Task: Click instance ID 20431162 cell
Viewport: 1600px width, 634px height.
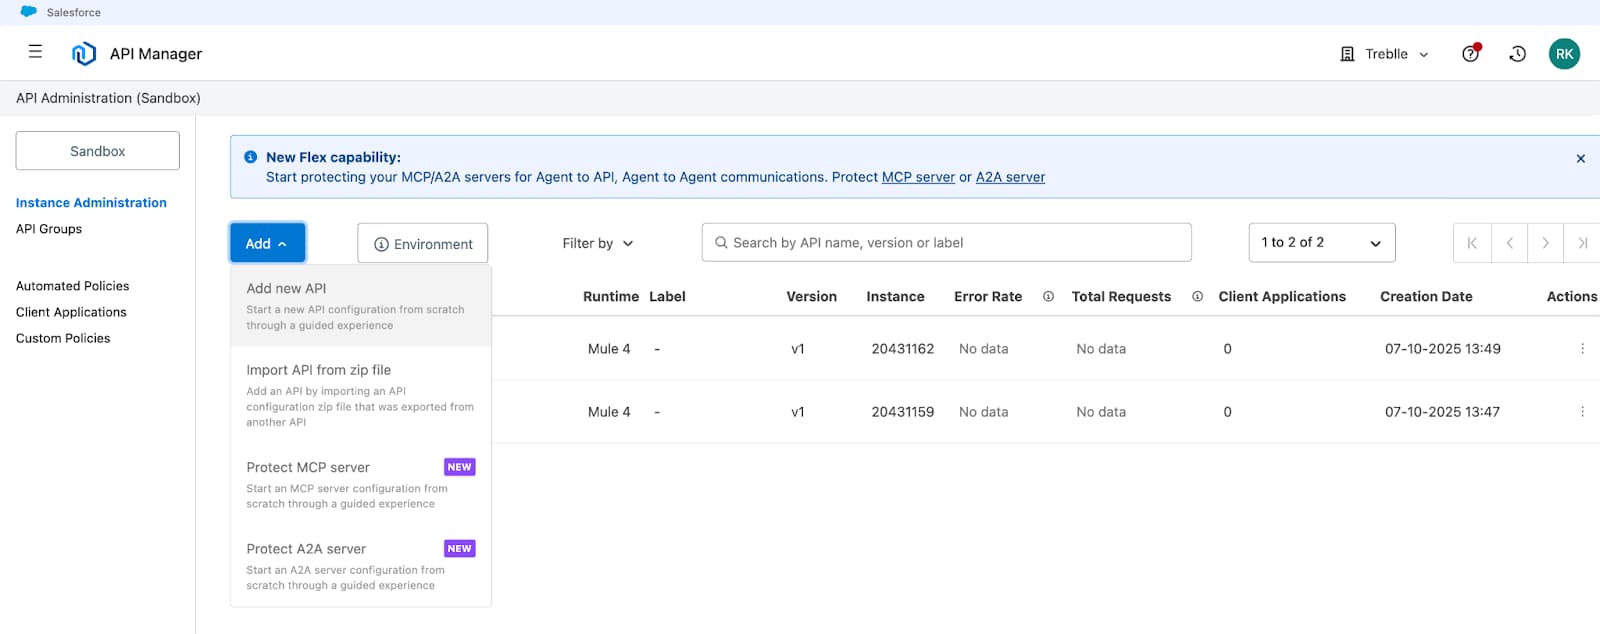Action: (902, 349)
